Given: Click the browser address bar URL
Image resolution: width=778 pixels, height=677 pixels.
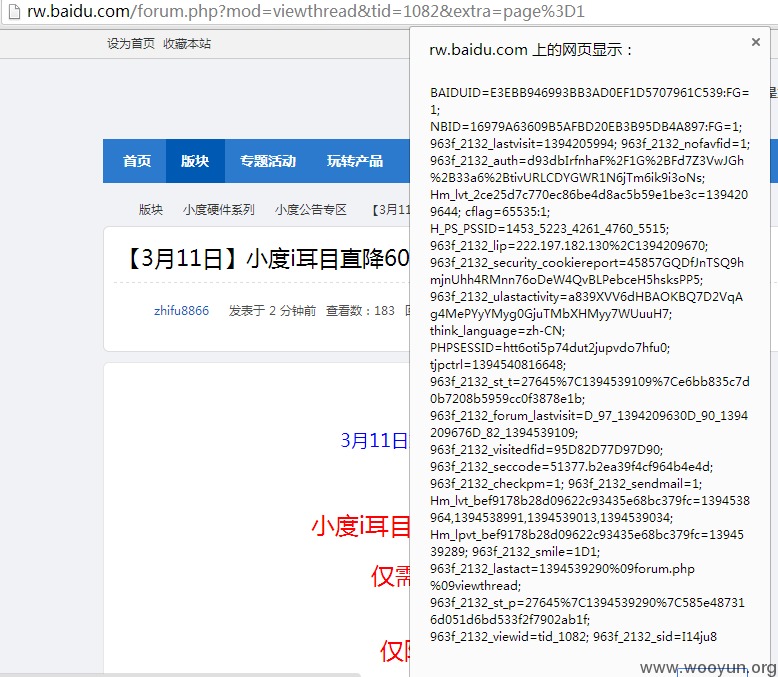Looking at the screenshot, I should click(x=306, y=11).
